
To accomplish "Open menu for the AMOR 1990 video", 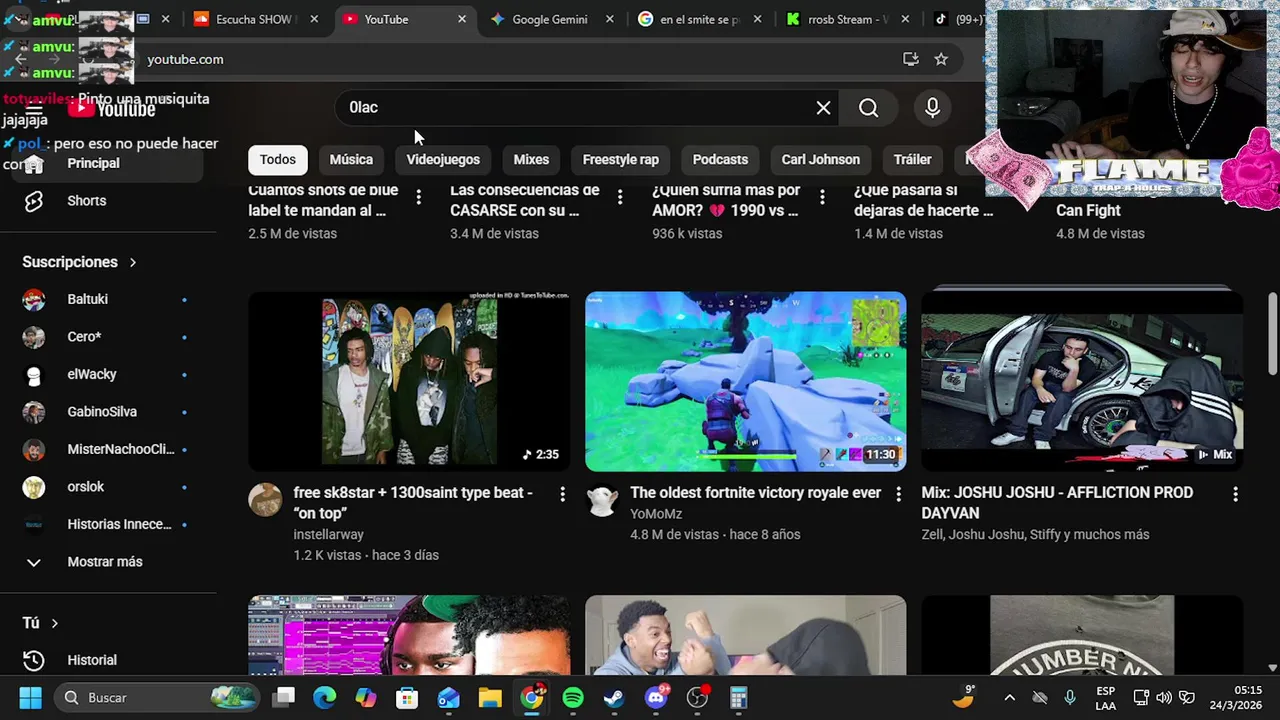I will [822, 198].
